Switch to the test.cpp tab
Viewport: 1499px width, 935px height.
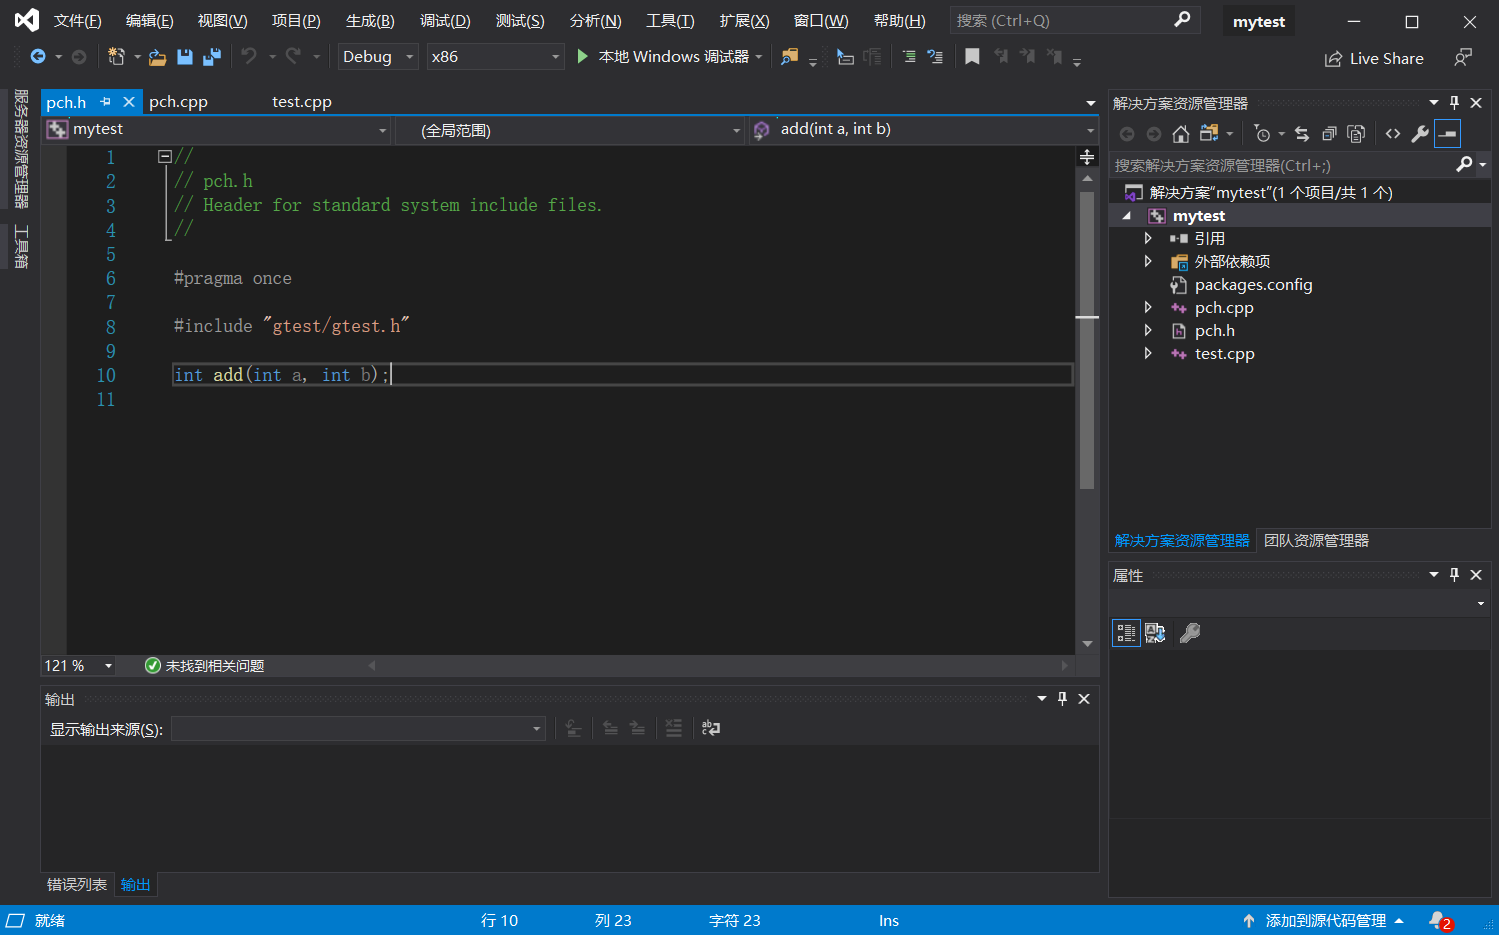(x=301, y=101)
